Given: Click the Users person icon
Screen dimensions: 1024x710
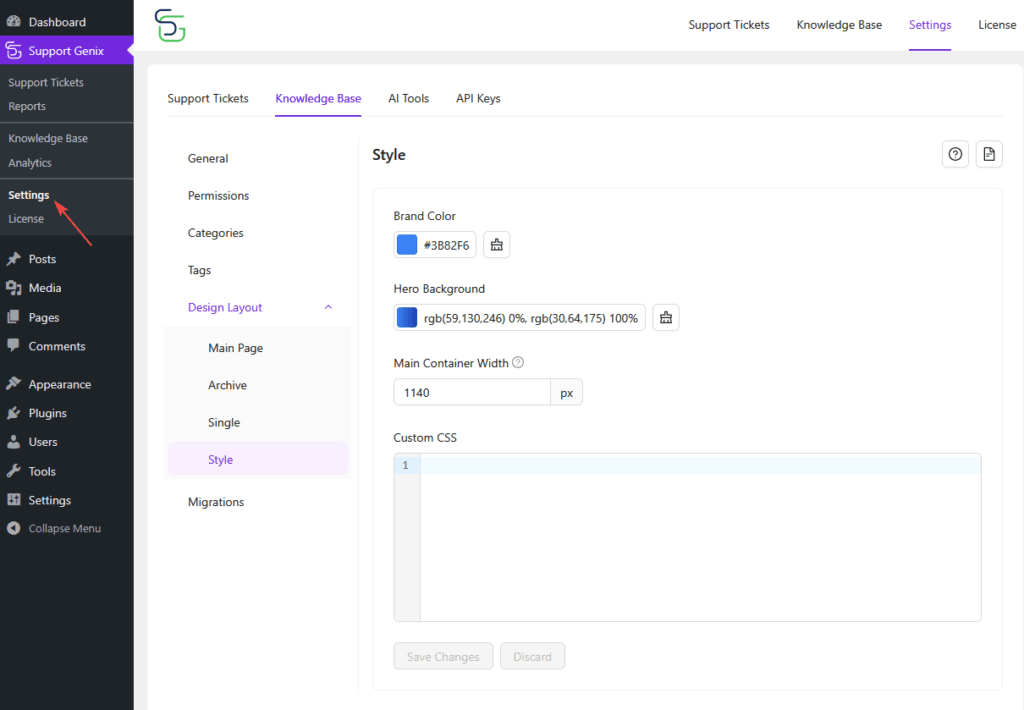Looking at the screenshot, I should pyautogui.click(x=14, y=442).
